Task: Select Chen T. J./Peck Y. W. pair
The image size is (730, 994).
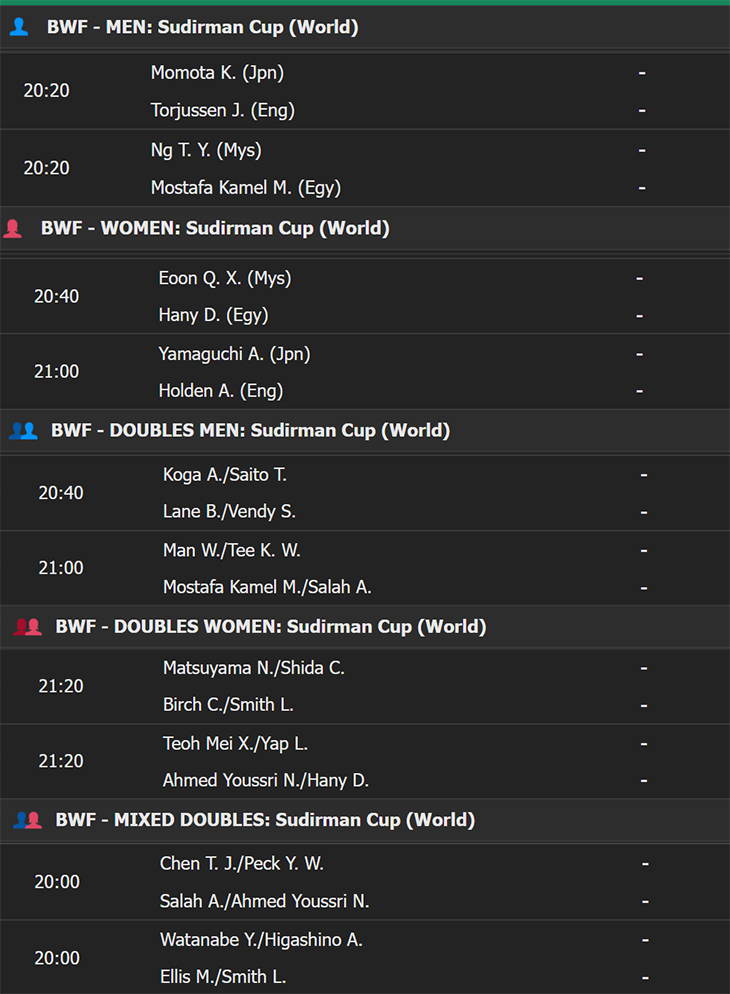Action: click(241, 863)
